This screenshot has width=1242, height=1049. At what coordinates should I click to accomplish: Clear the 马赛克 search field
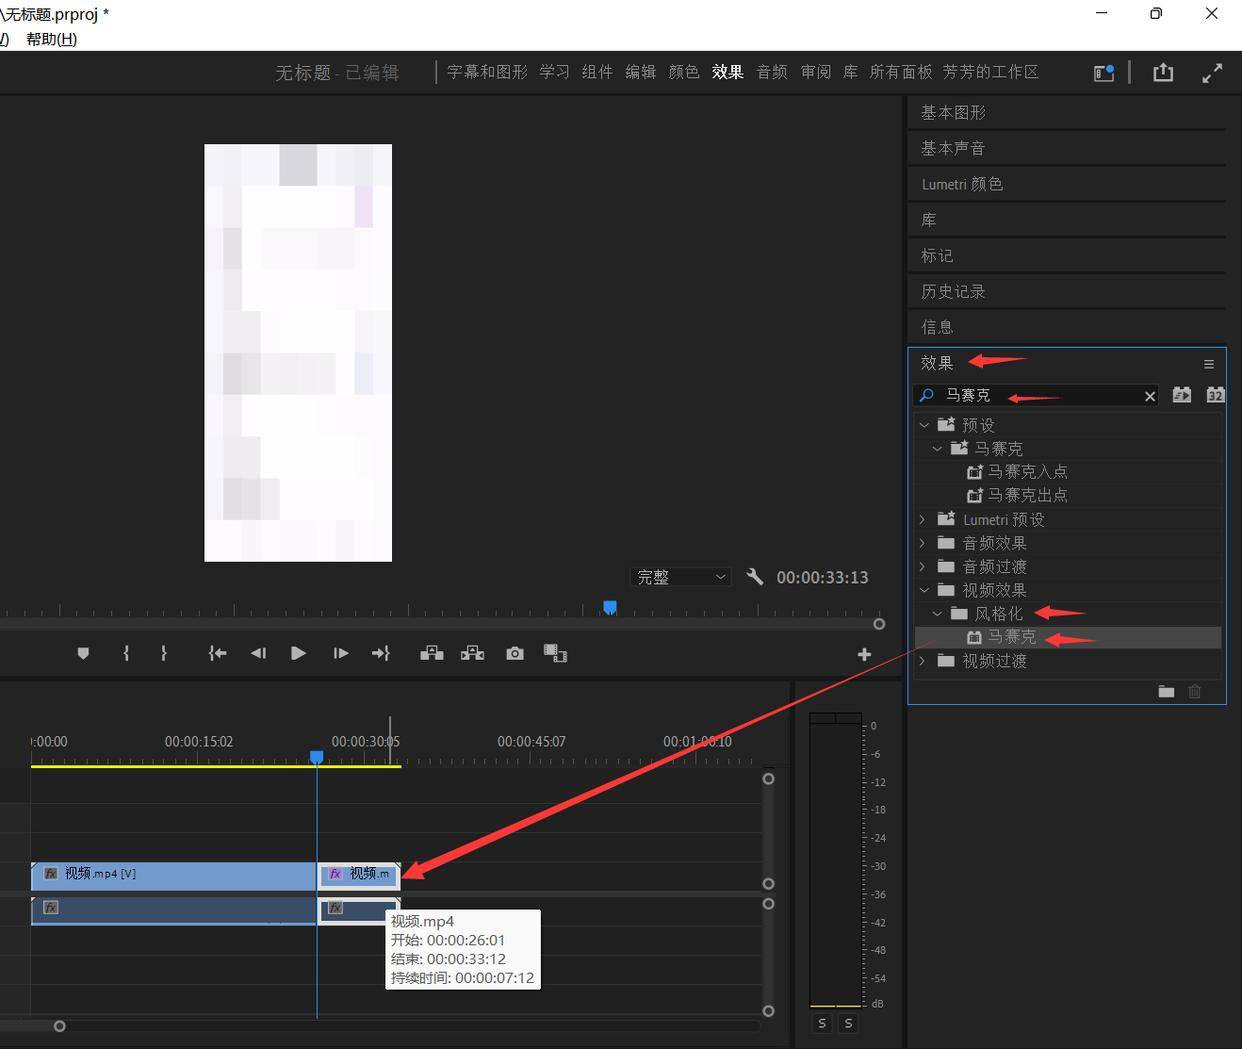1150,396
